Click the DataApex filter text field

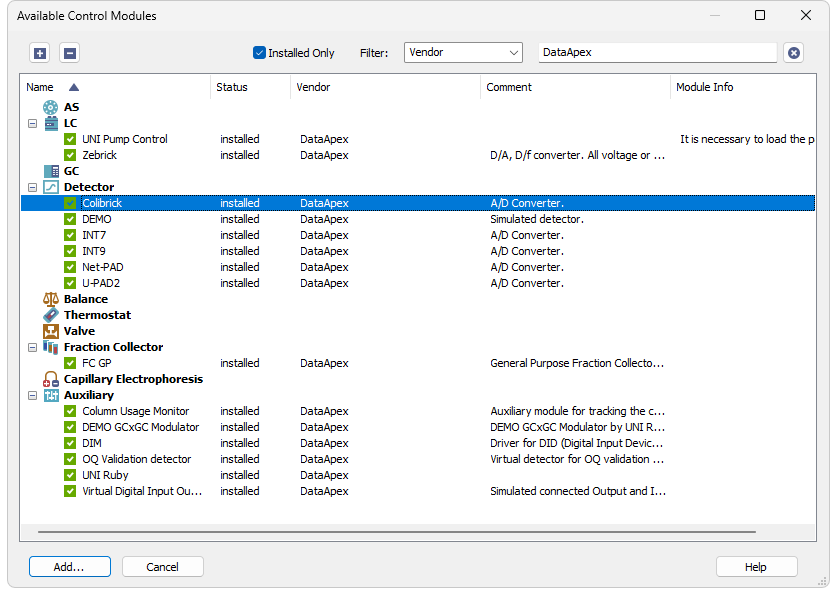click(658, 53)
